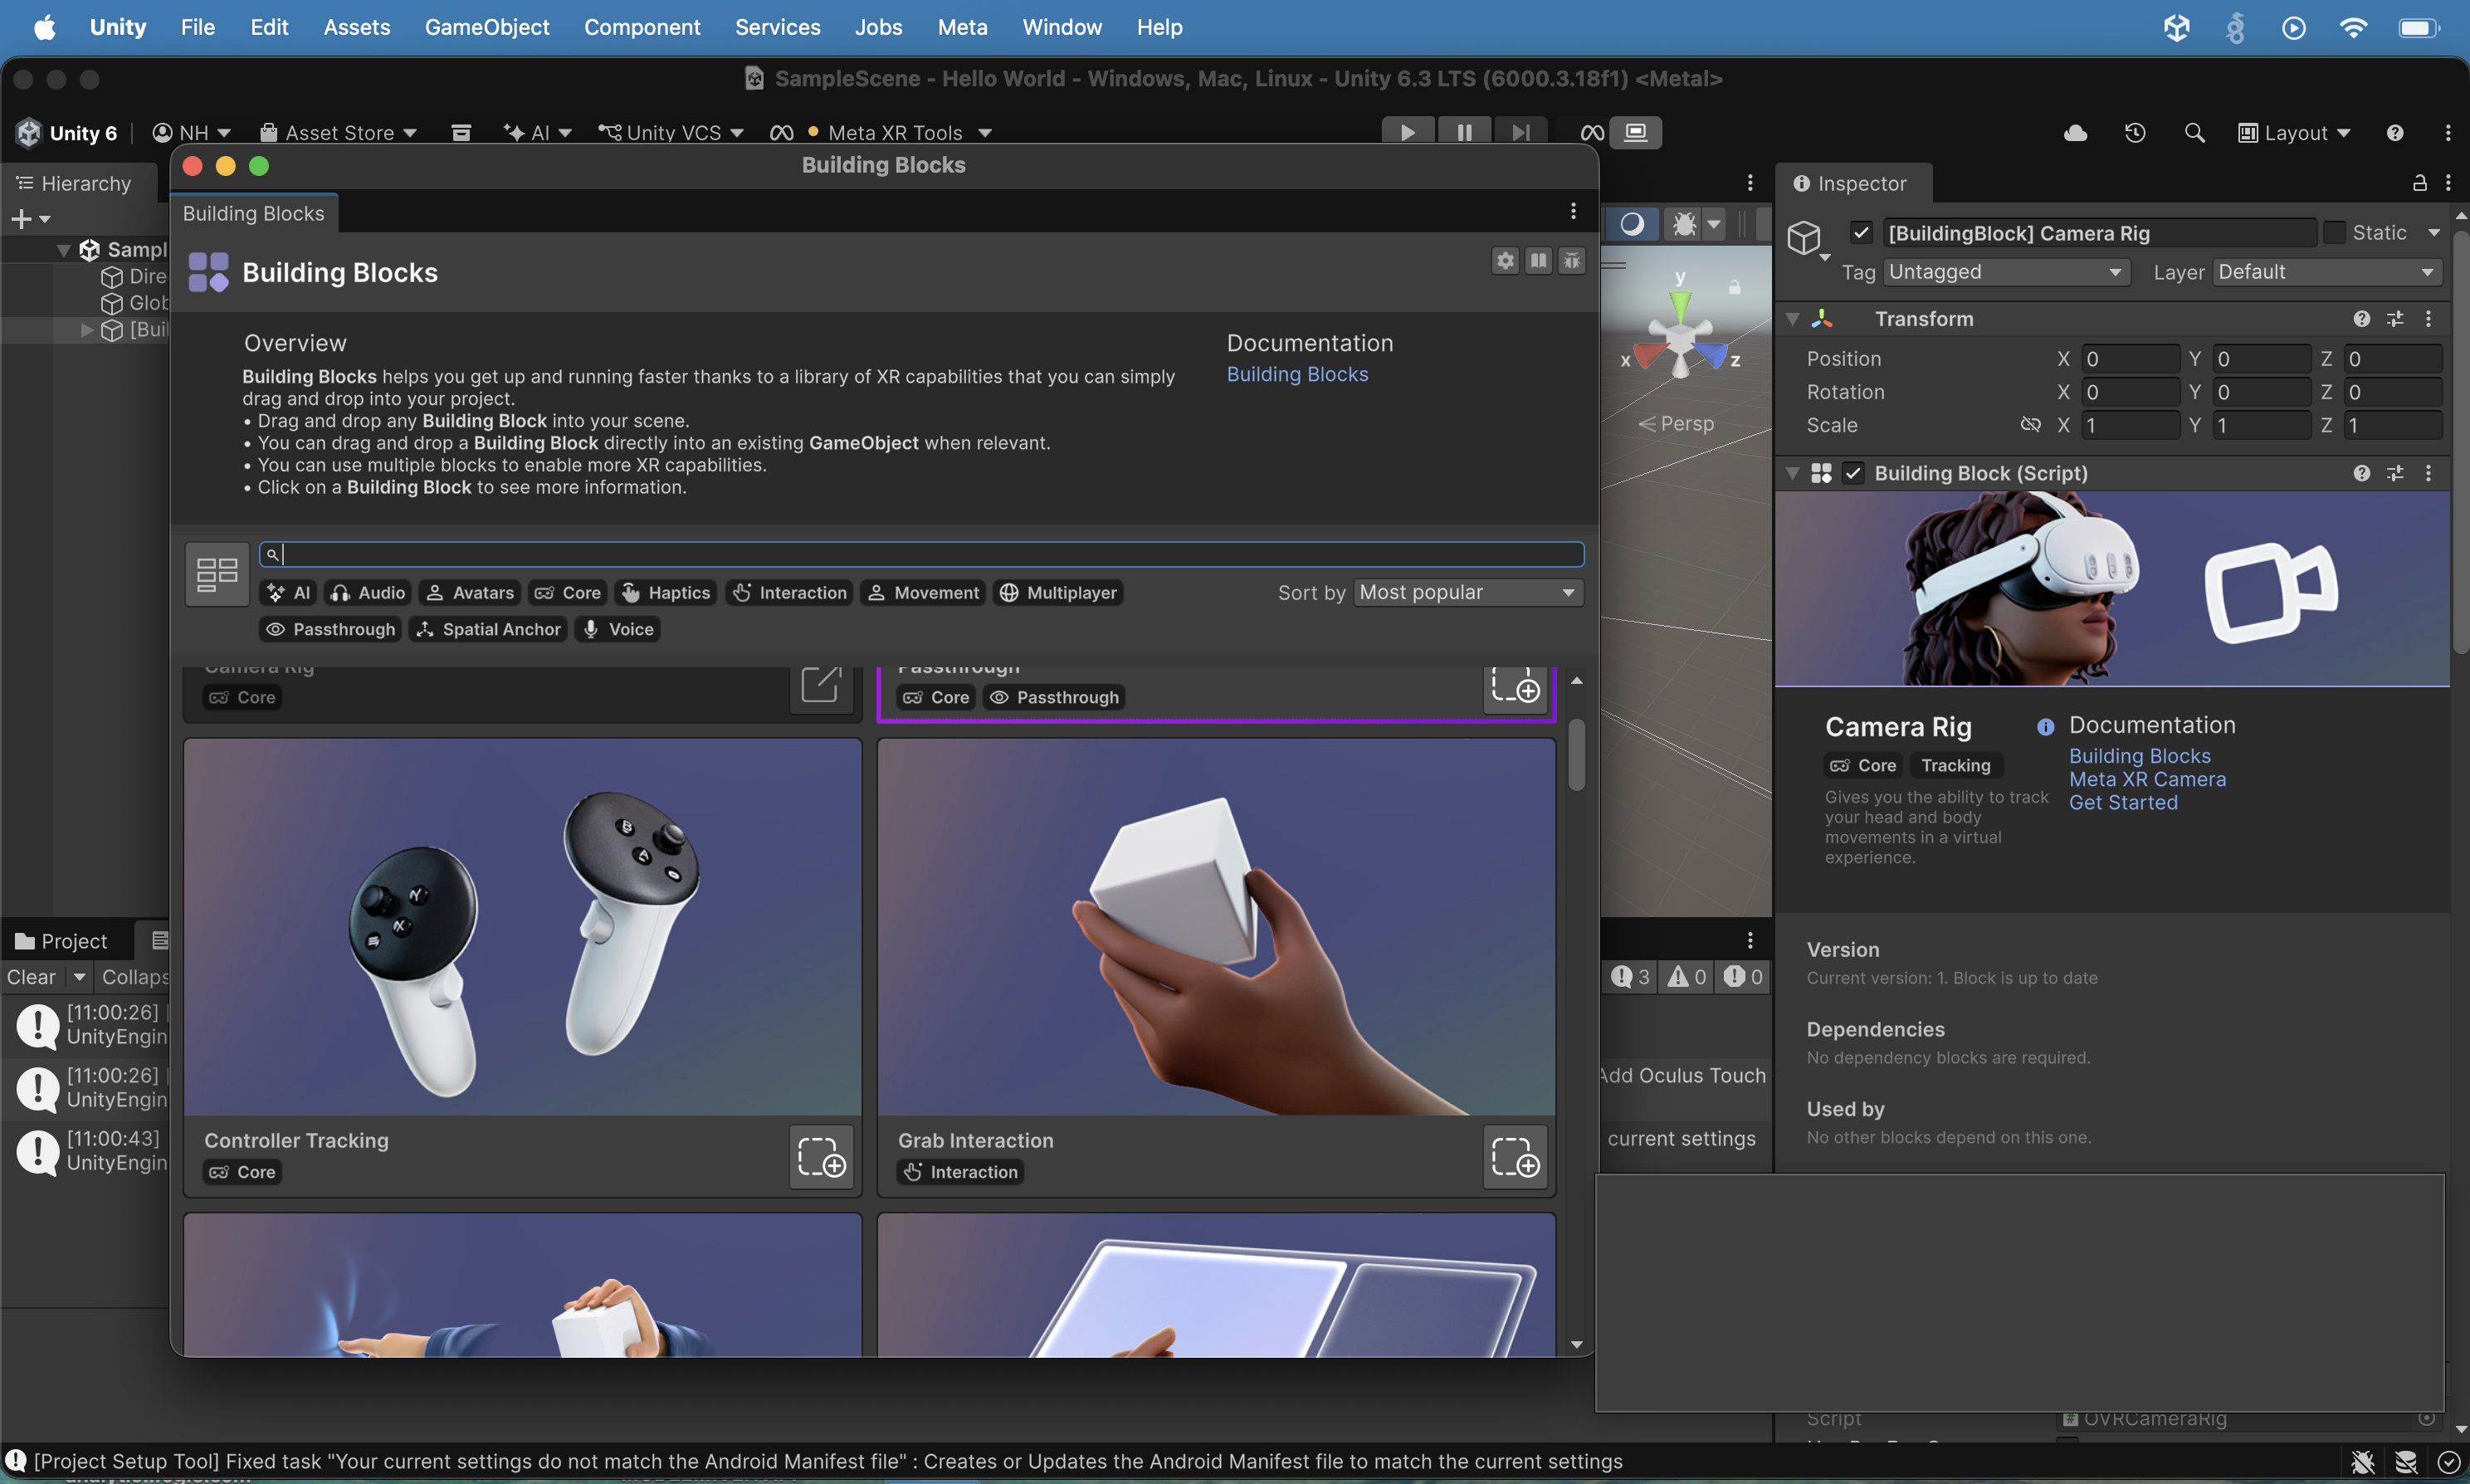Image resolution: width=2470 pixels, height=1484 pixels.
Task: Click the Pause button in Unity toolbar
Action: tap(1464, 132)
